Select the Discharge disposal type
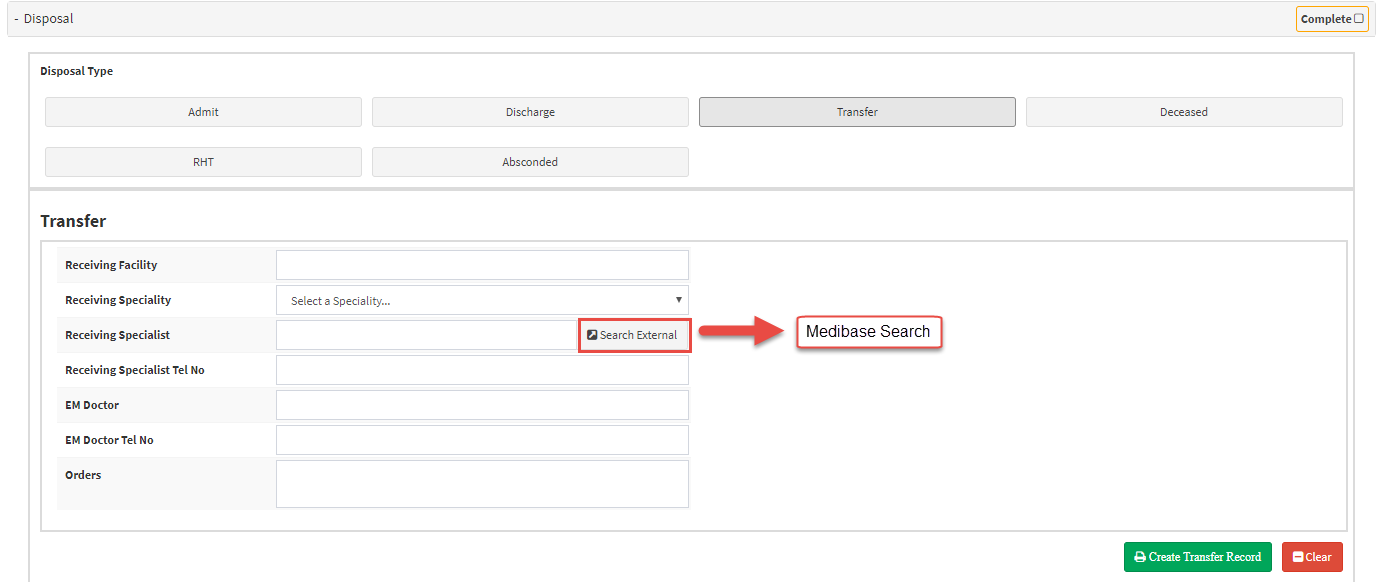The width and height of the screenshot is (1386, 582). [530, 112]
